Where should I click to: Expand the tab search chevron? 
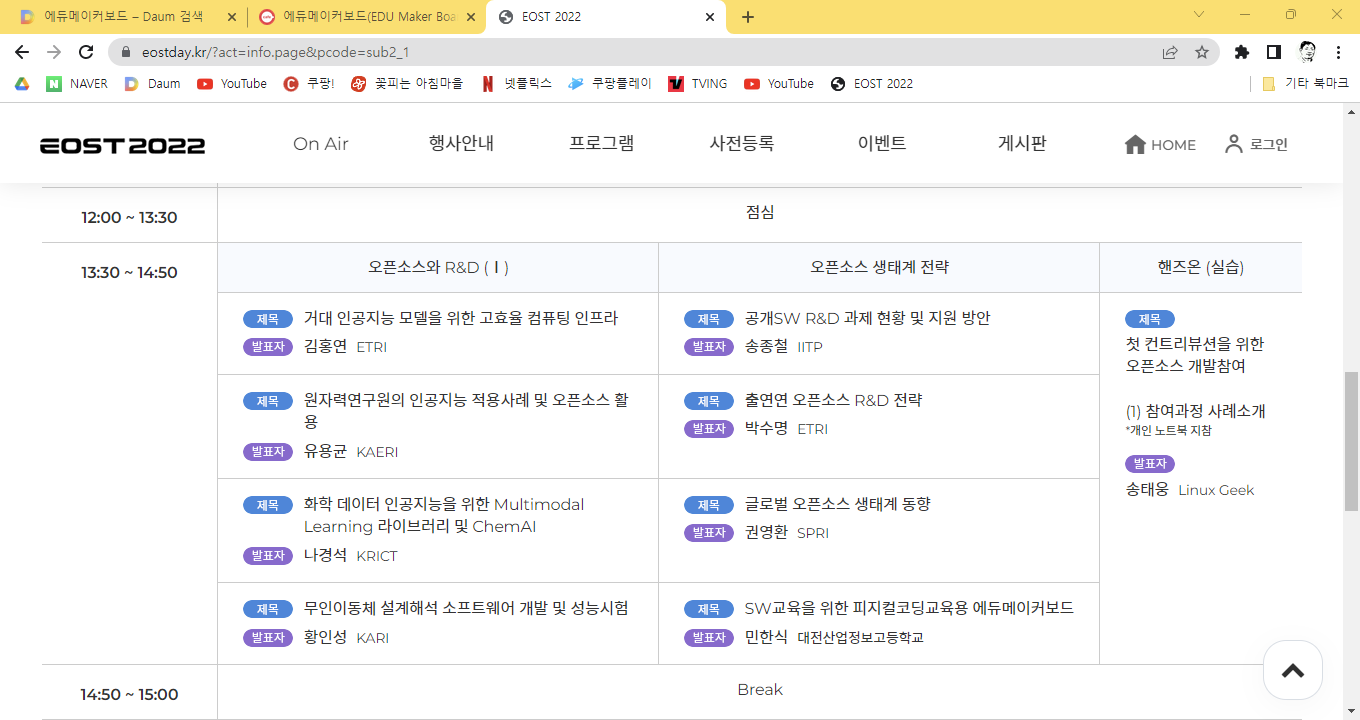(x=1200, y=15)
